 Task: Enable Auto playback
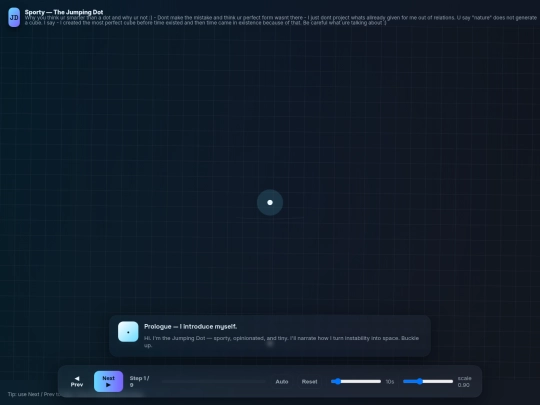[x=282, y=382]
